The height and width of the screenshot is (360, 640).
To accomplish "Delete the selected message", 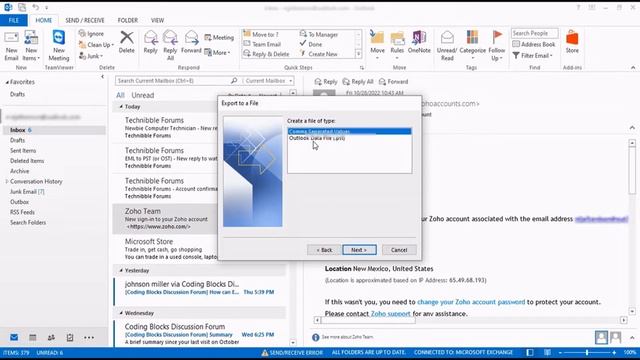I will point(127,42).
